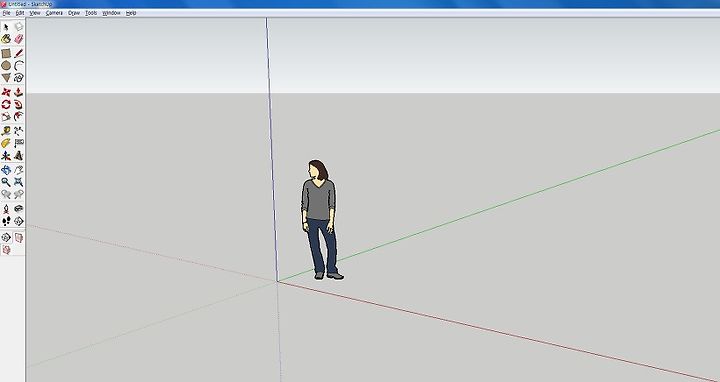Viewport: 720px width, 382px height.
Task: Activate the Zoom magnifier tool
Action: [6, 182]
